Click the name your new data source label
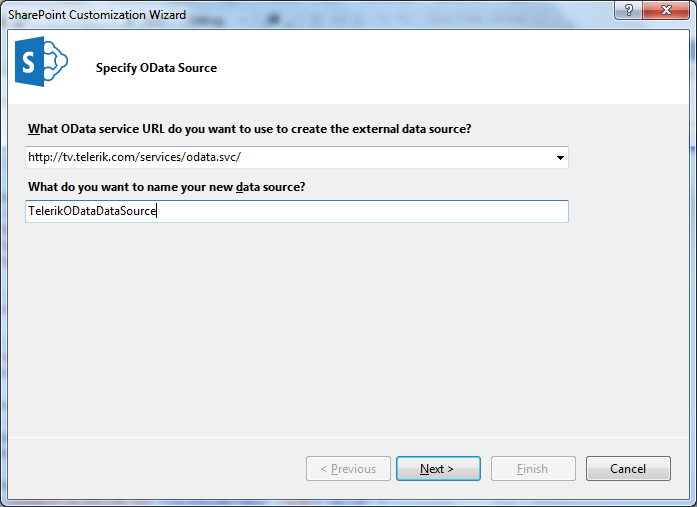The image size is (697, 507). click(167, 187)
